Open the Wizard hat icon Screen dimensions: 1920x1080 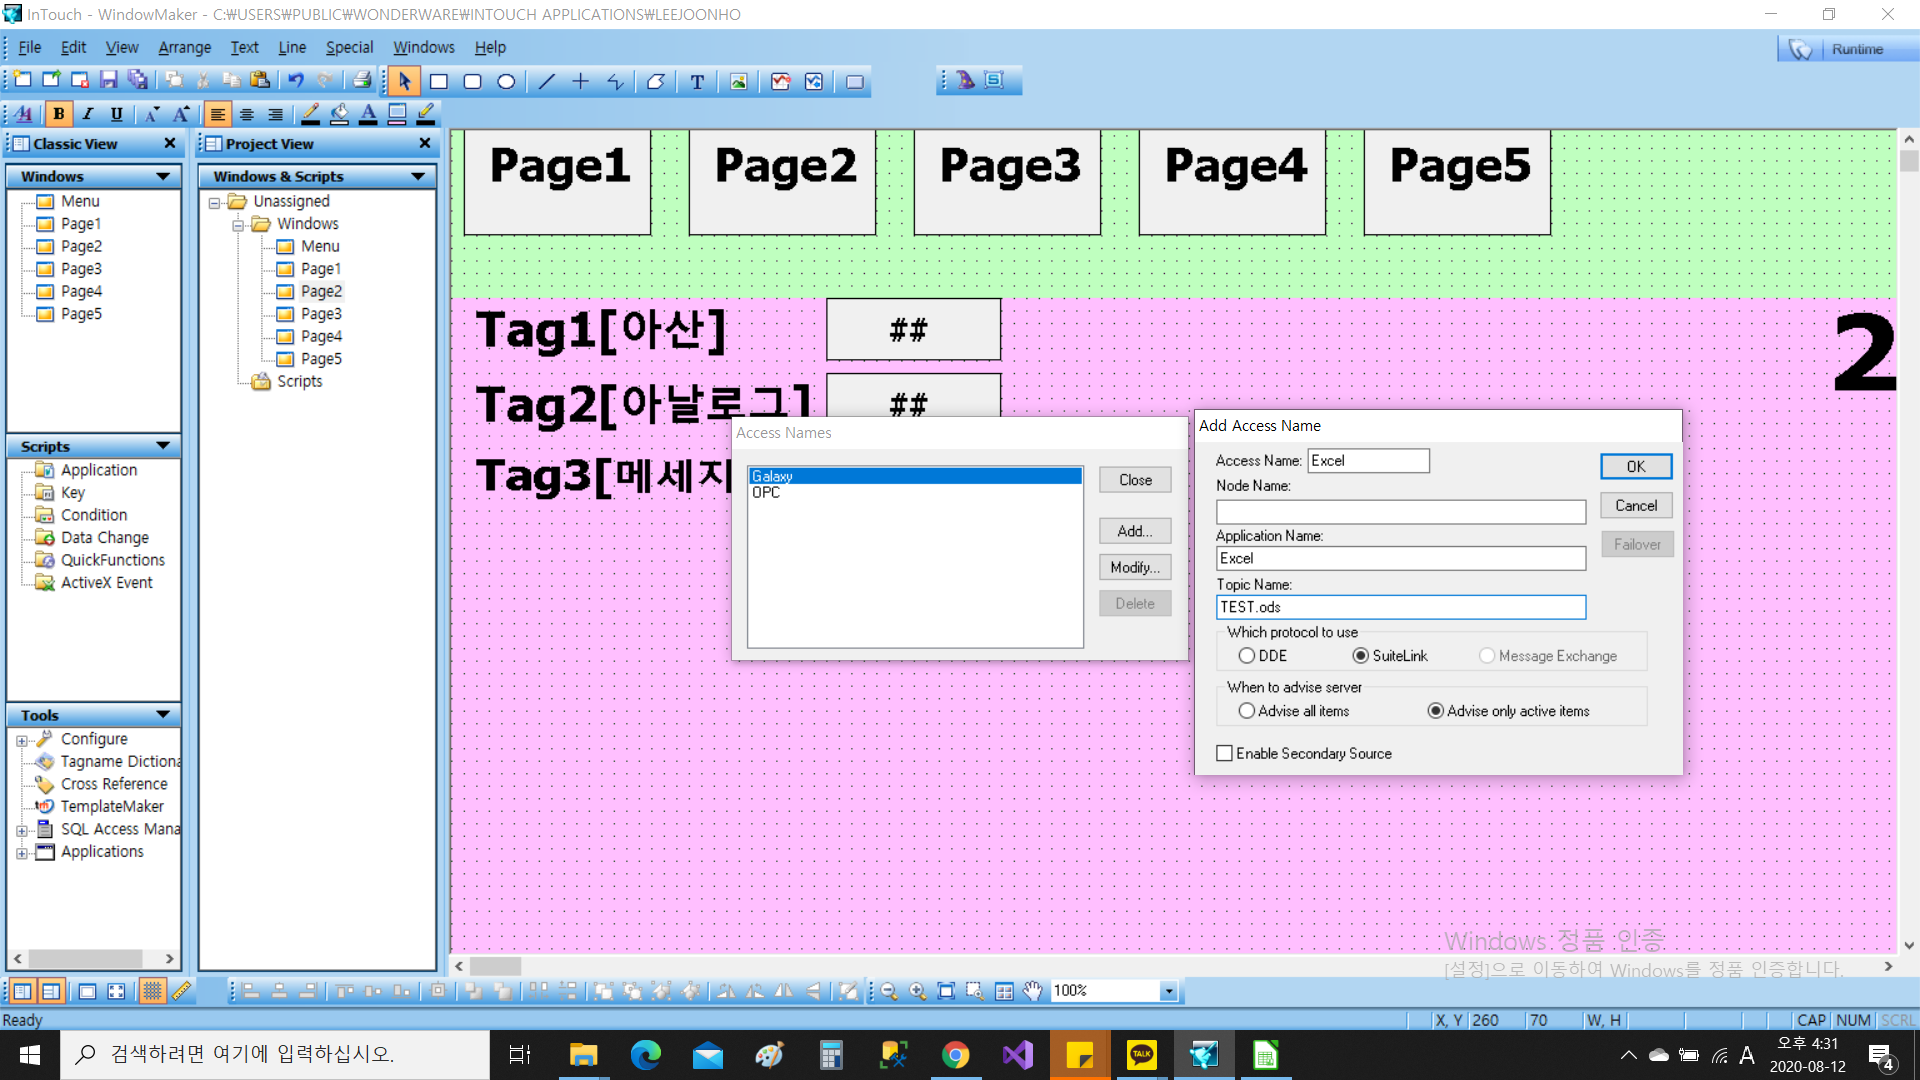click(965, 80)
